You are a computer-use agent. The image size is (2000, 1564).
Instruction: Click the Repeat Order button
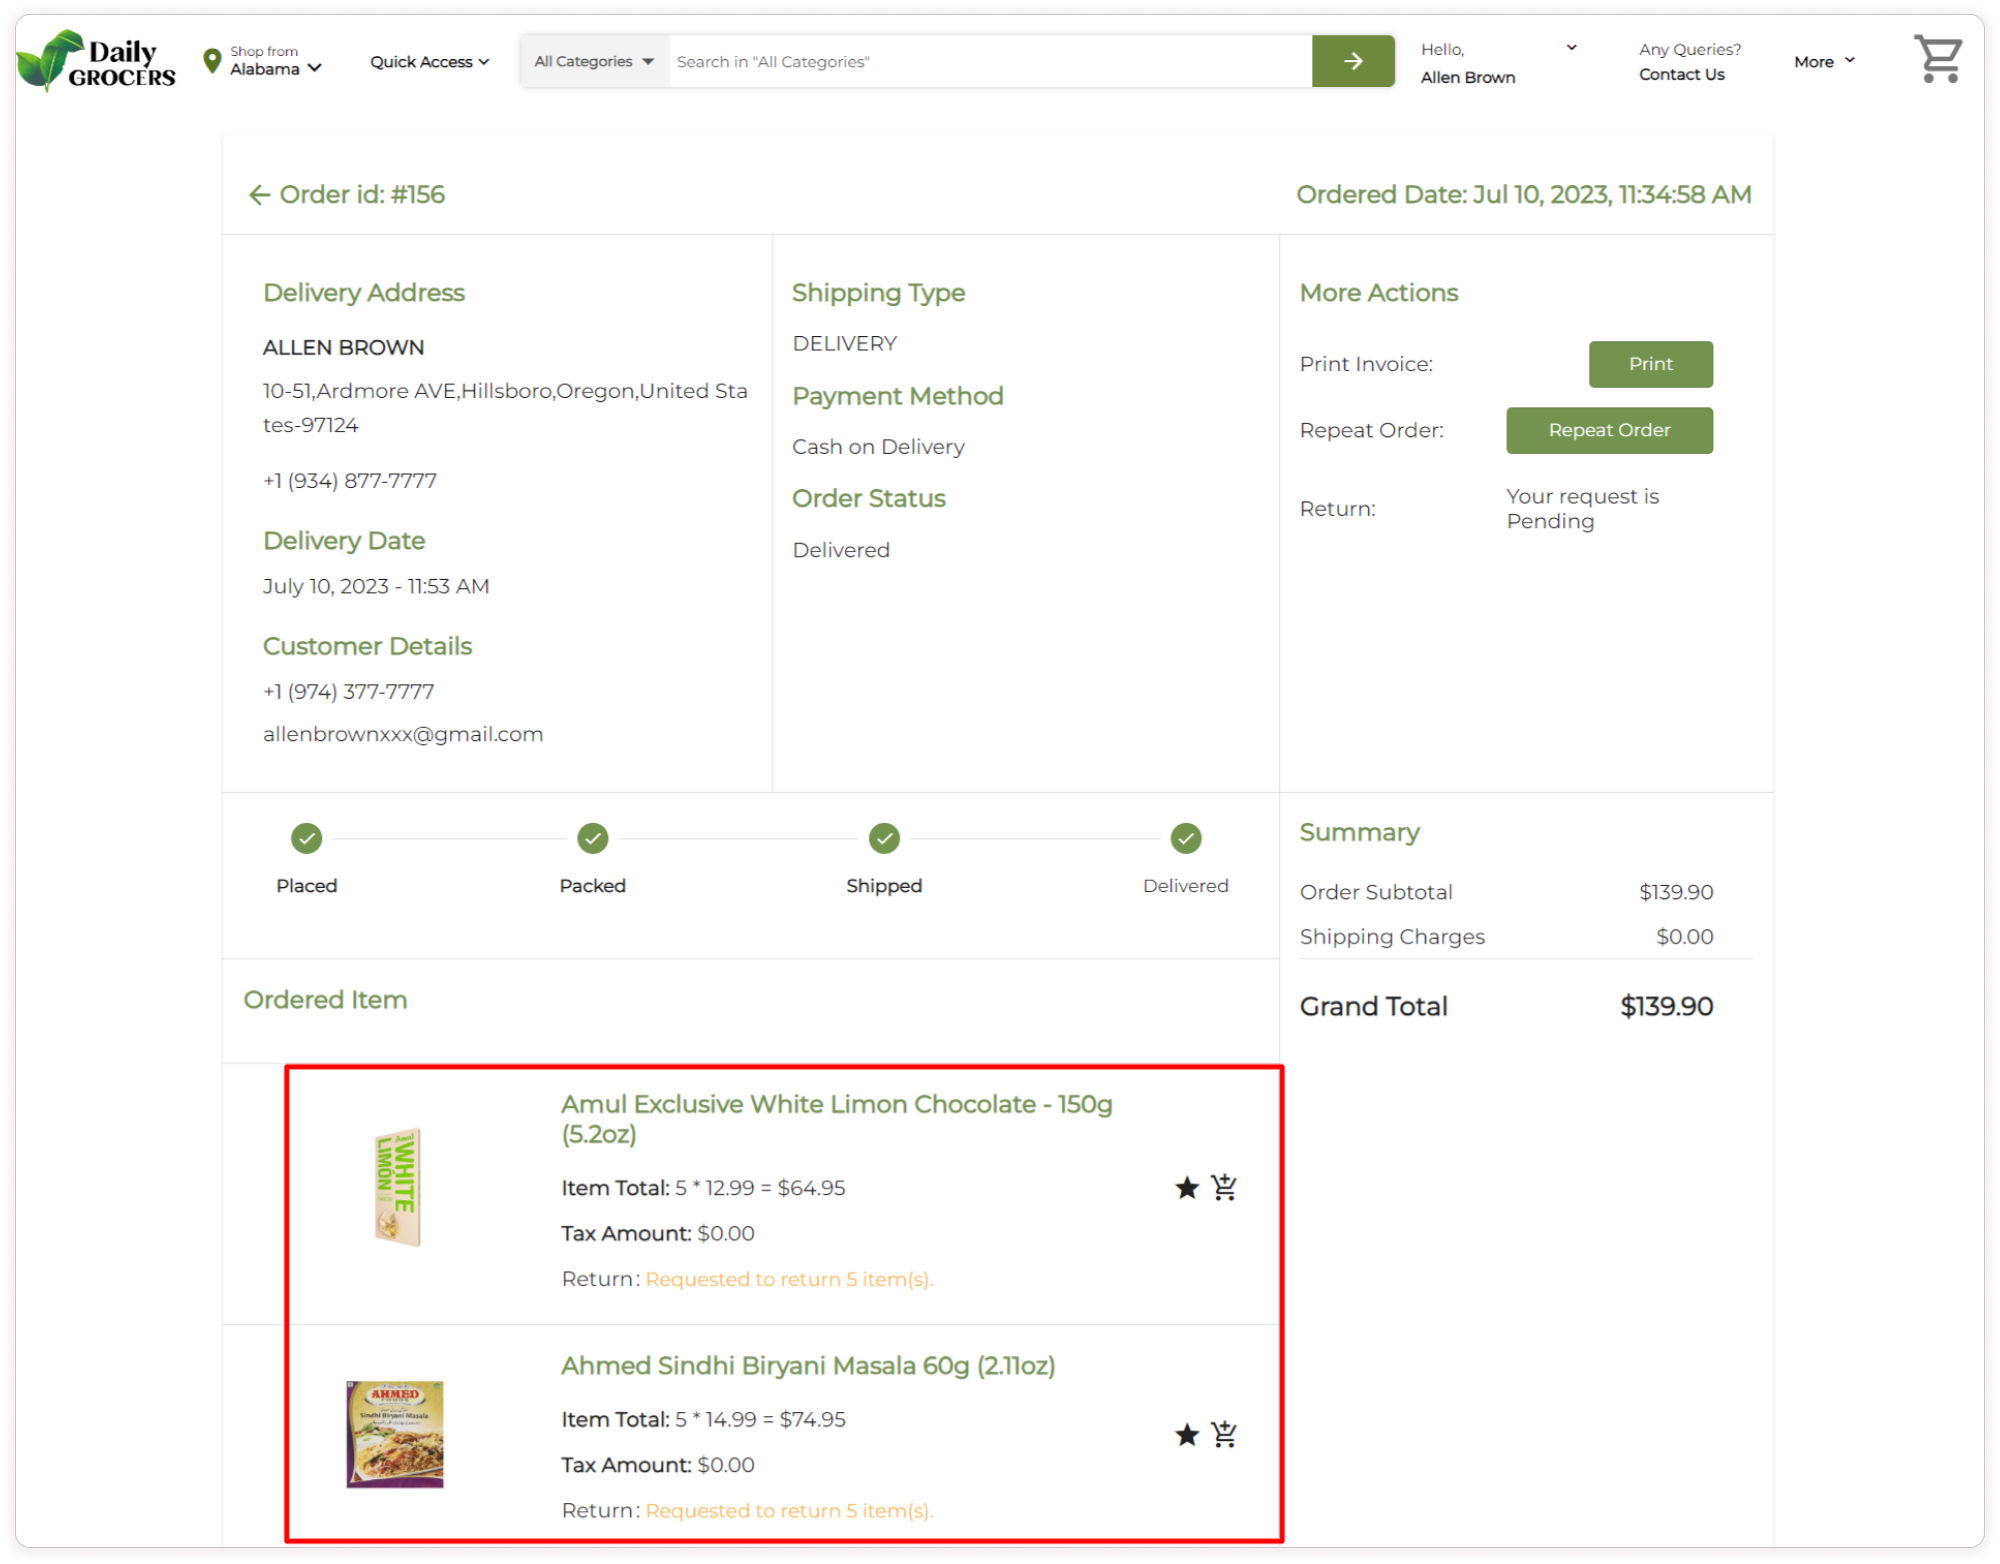point(1608,430)
